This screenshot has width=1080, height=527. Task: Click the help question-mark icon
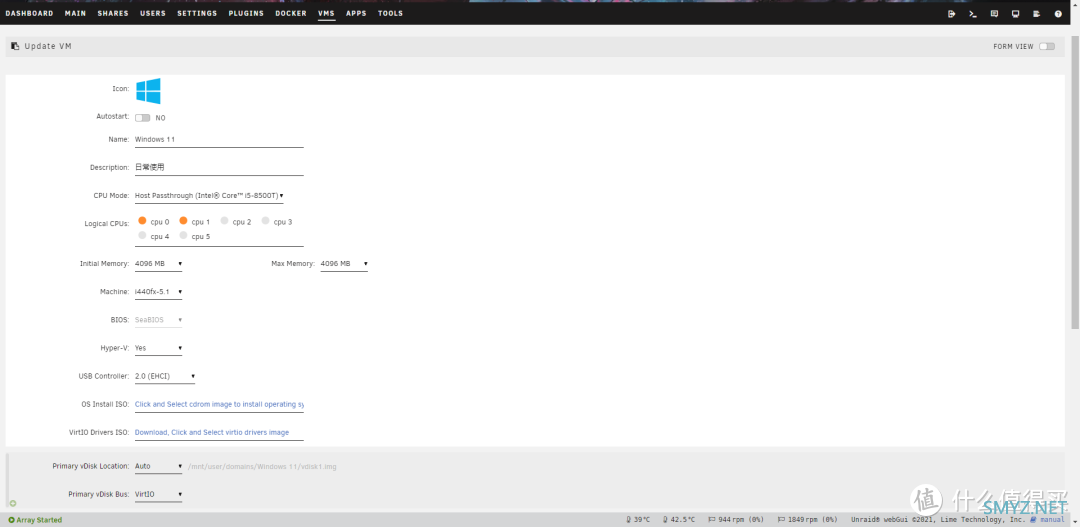[x=1058, y=14]
